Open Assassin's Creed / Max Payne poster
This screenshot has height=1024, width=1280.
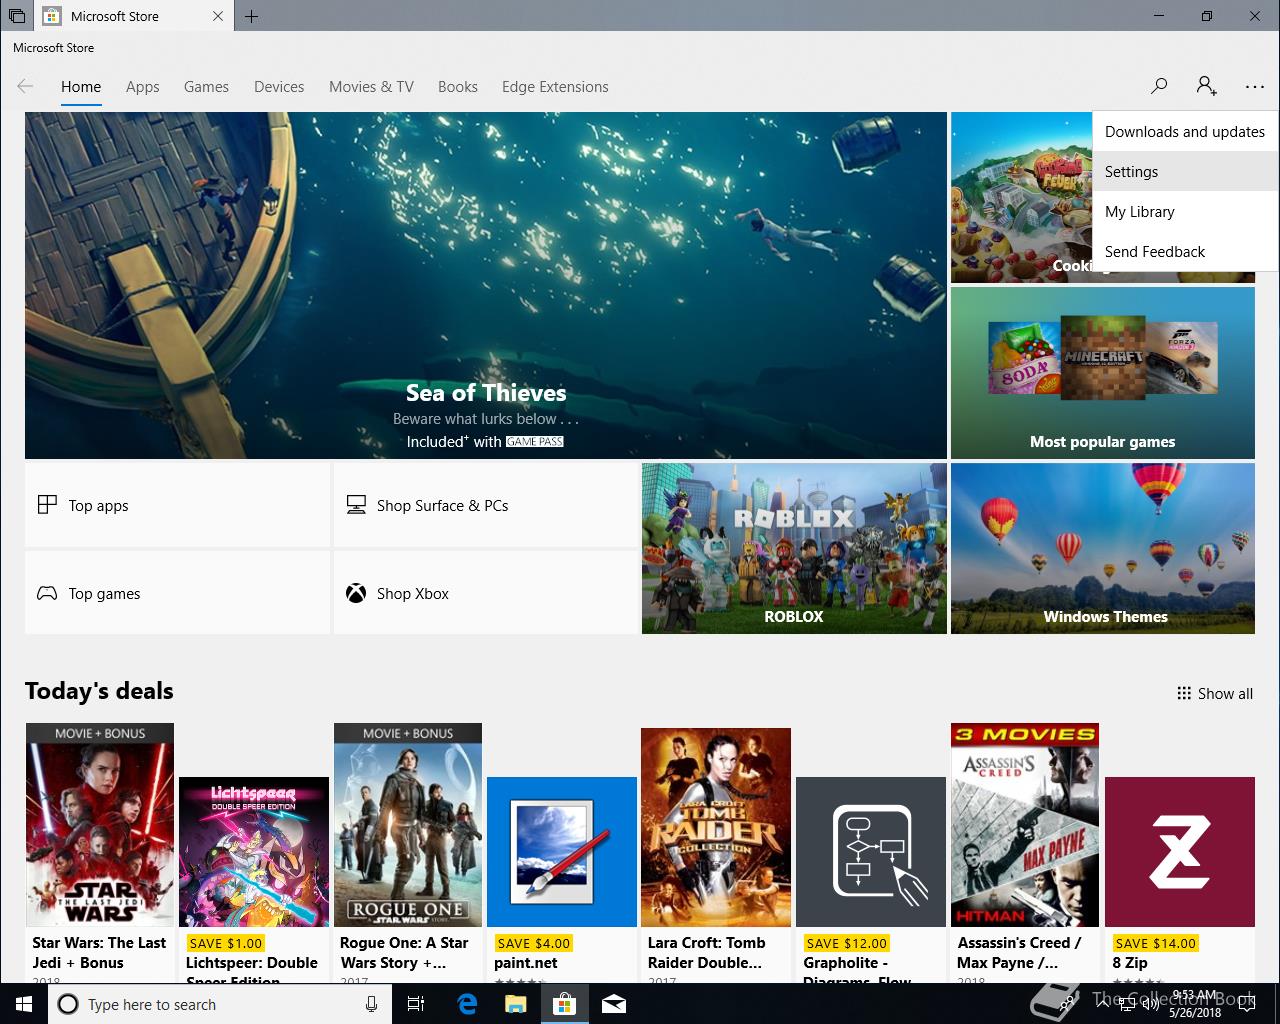point(1025,825)
